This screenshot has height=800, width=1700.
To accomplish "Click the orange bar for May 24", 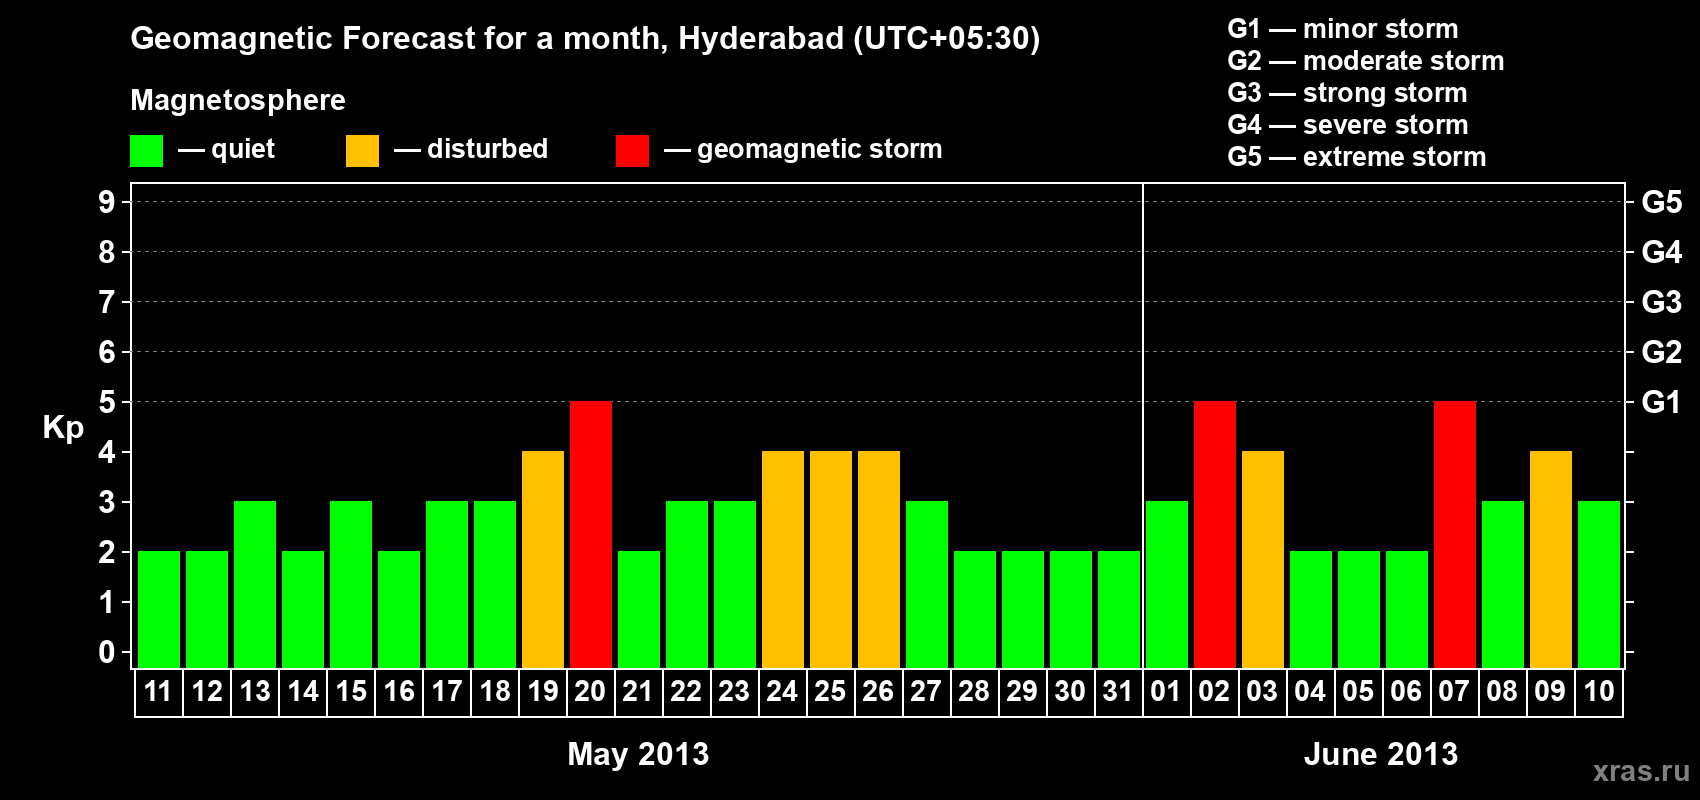I will pos(783,560).
